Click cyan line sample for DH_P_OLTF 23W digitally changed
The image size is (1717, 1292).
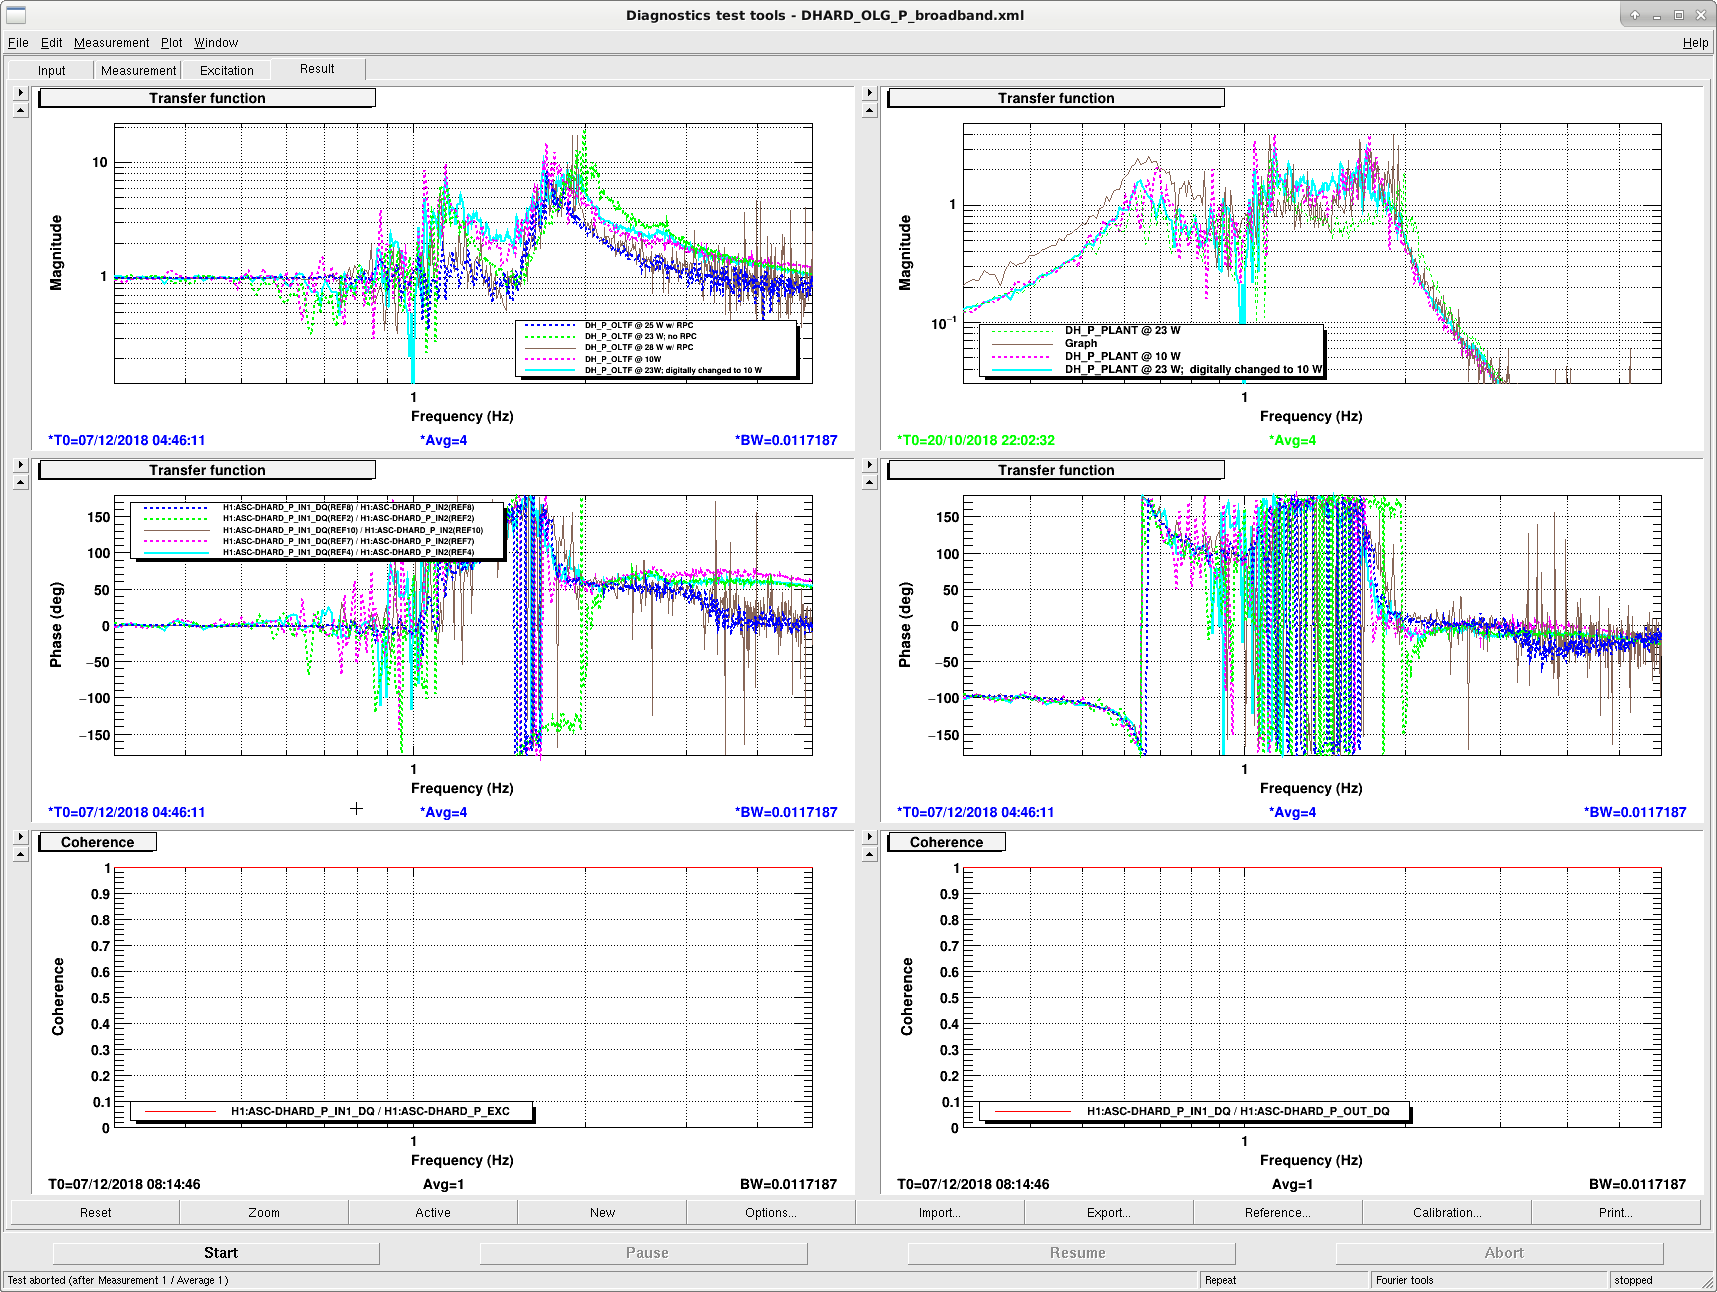tap(550, 371)
